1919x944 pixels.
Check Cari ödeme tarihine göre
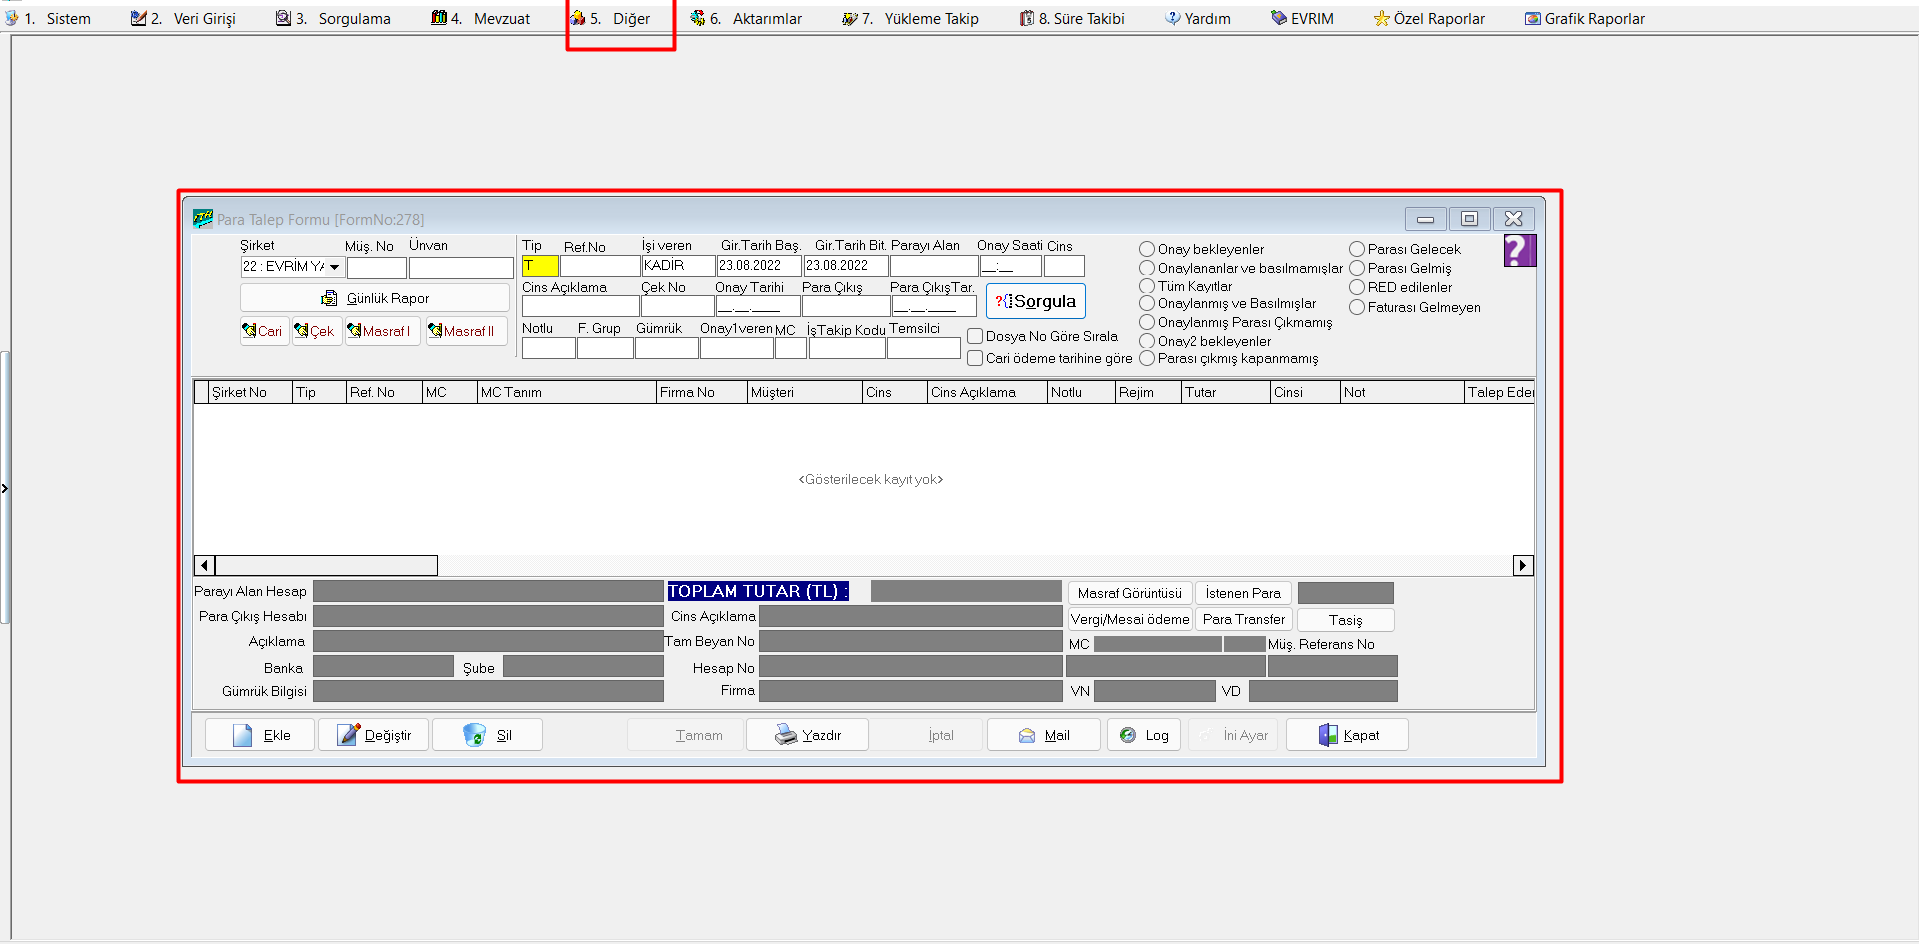[975, 358]
